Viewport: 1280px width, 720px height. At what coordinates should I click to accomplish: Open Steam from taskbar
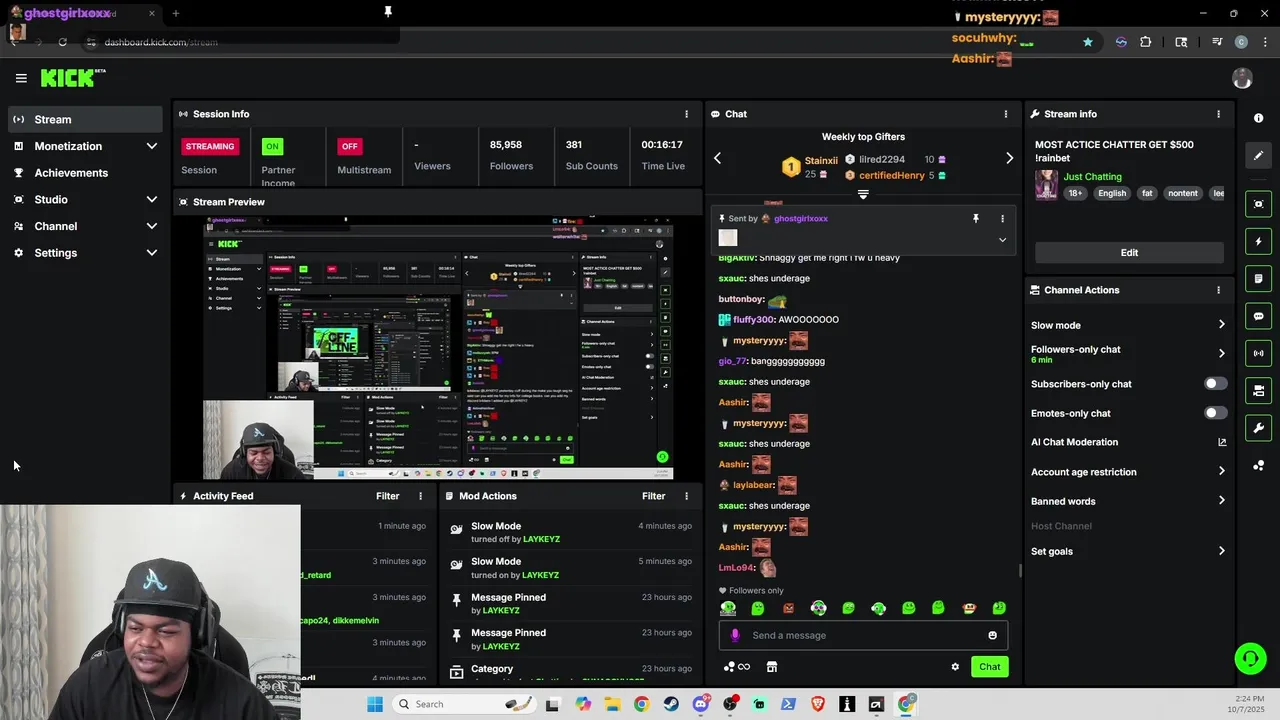pos(671,704)
